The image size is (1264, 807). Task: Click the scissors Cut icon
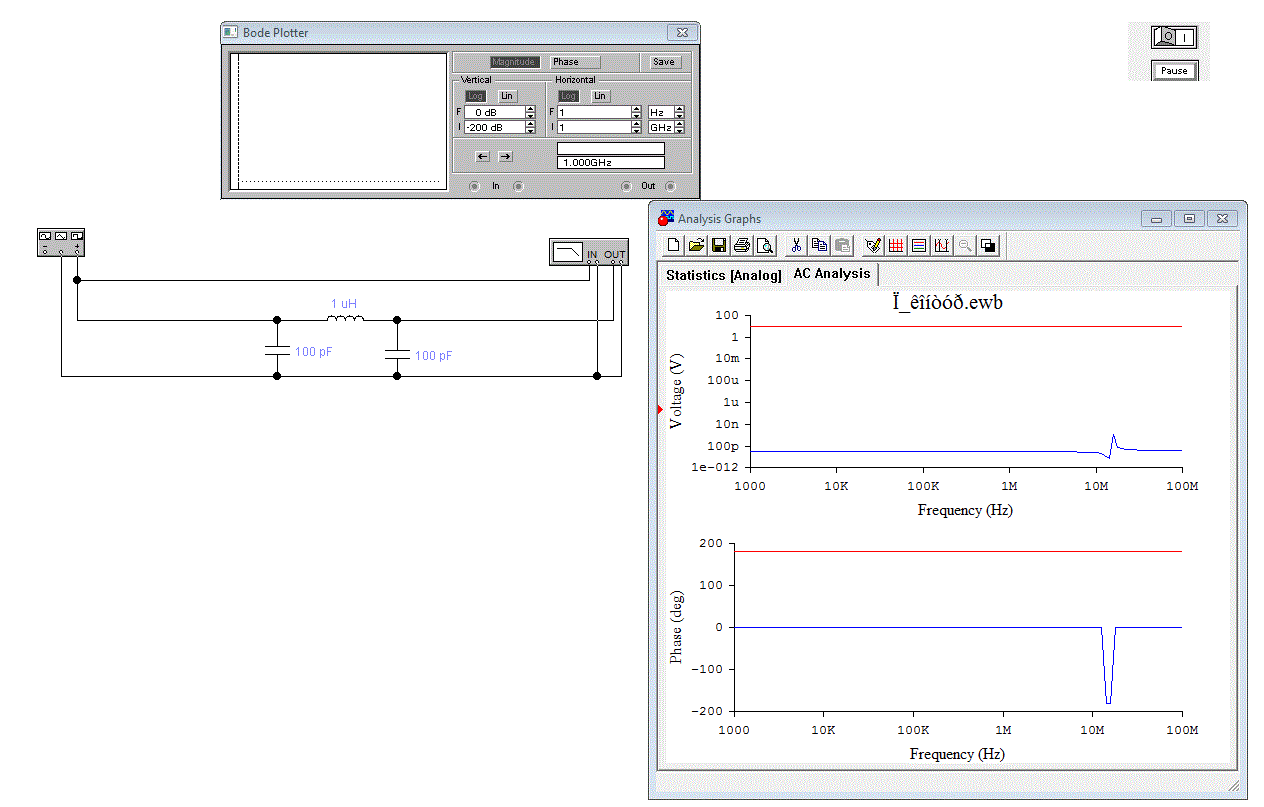click(797, 245)
